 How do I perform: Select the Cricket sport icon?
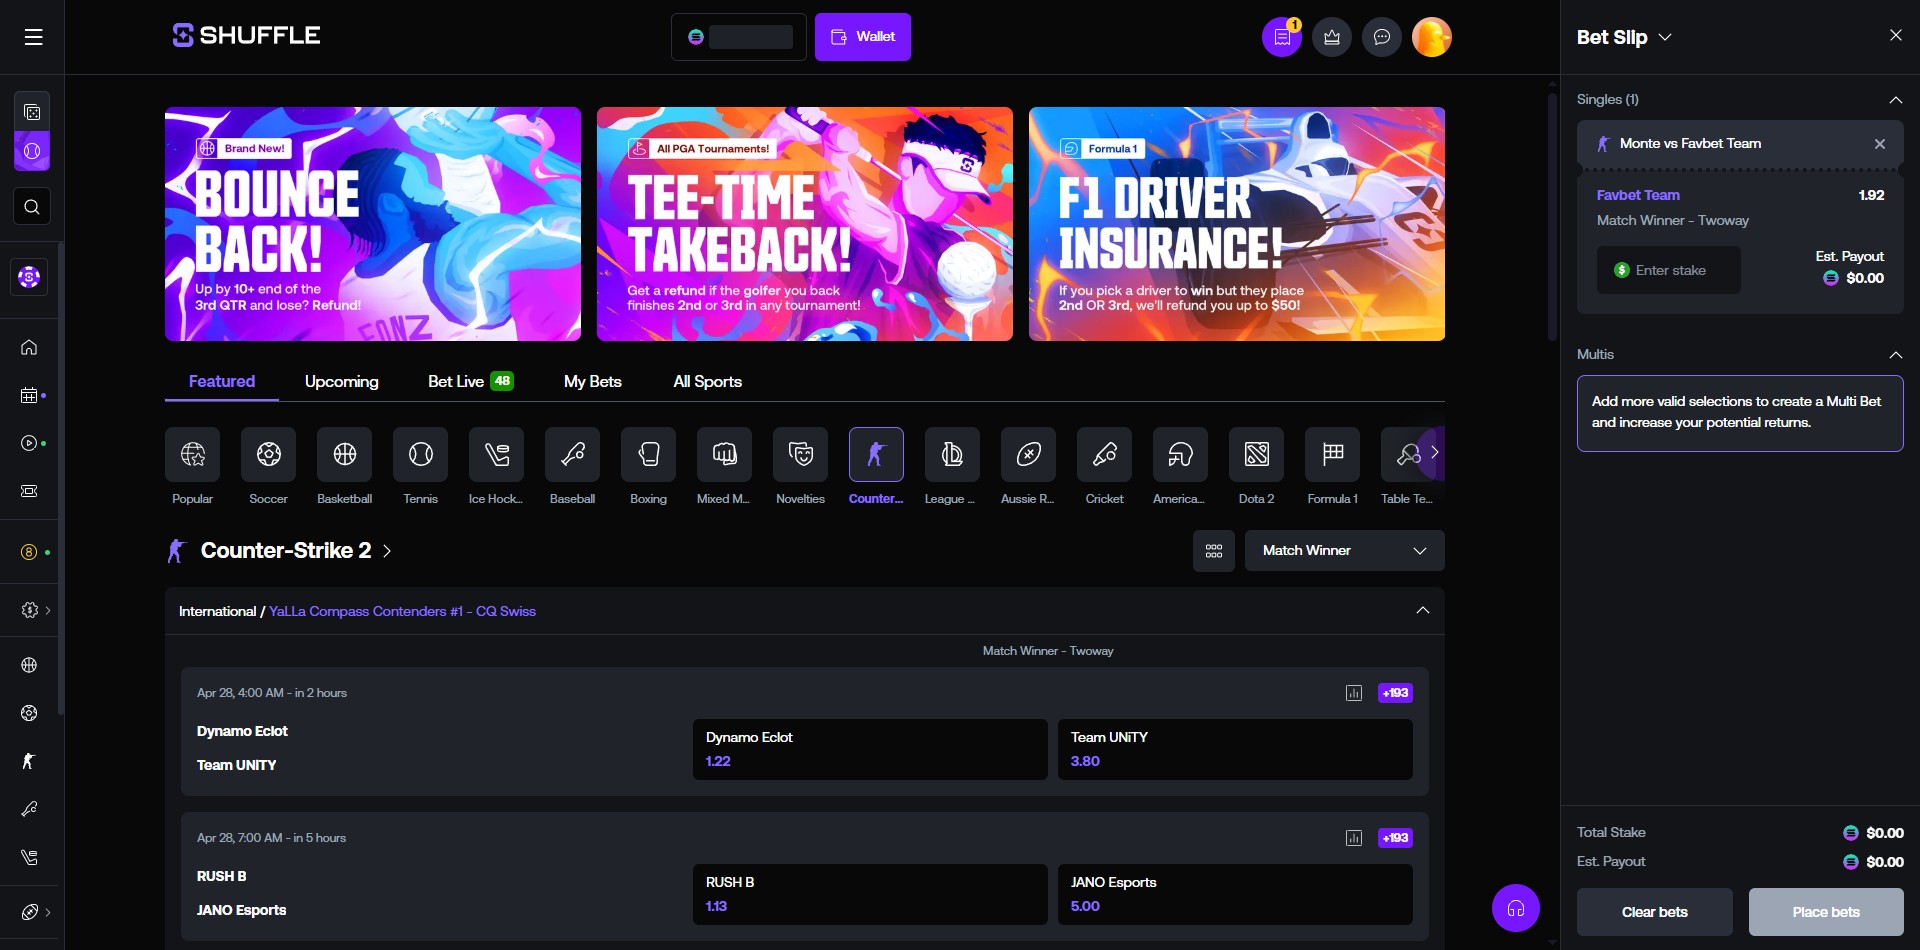pyautogui.click(x=1105, y=454)
